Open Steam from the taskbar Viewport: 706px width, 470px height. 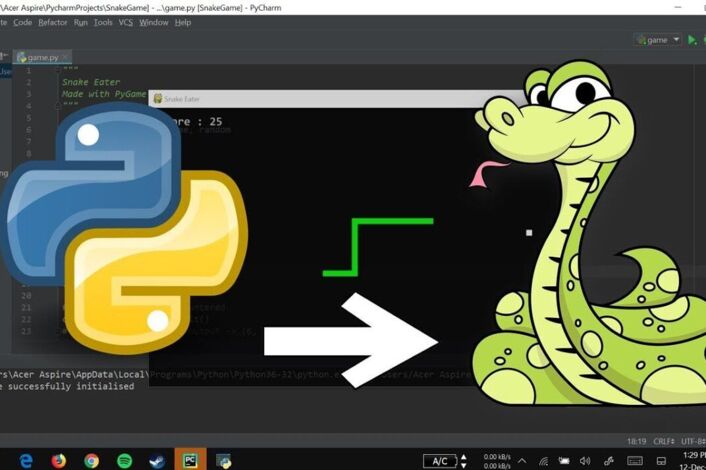pos(157,461)
